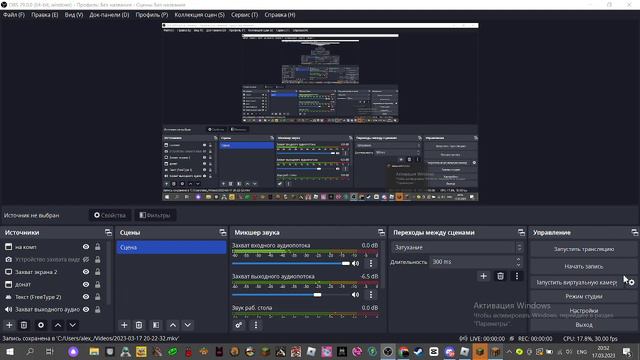Open Справка menu
This screenshot has width=640, height=360.
point(280,15)
